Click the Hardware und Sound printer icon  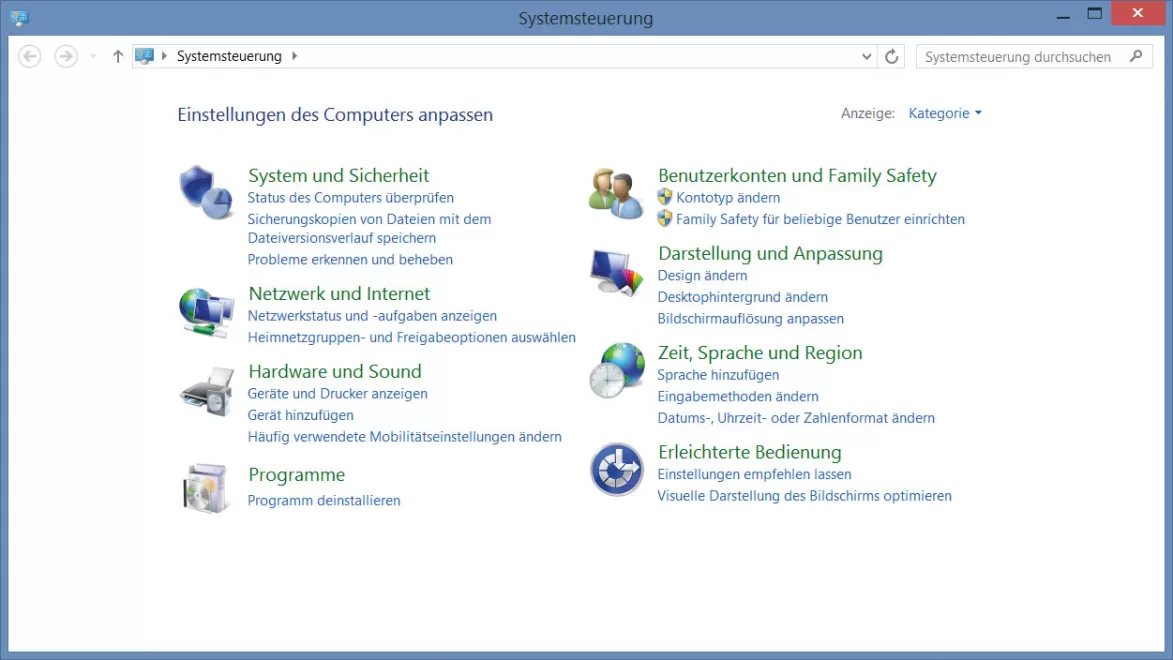(x=206, y=391)
